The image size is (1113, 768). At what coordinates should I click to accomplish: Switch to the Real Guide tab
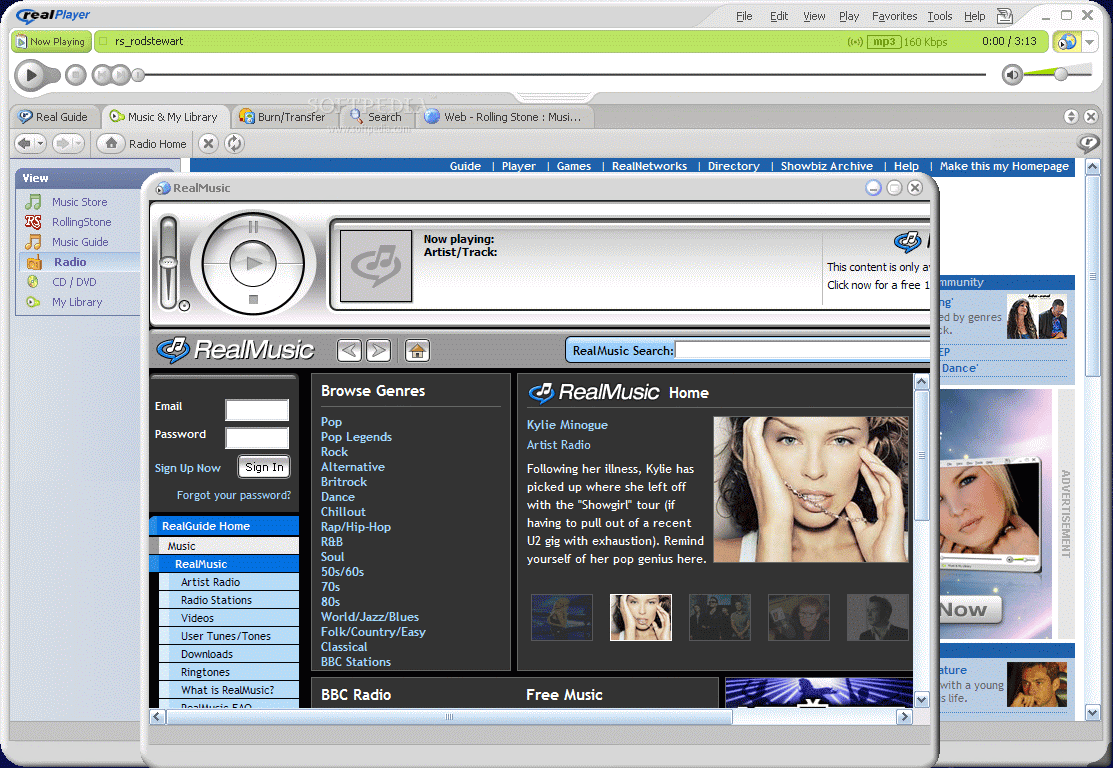54,116
